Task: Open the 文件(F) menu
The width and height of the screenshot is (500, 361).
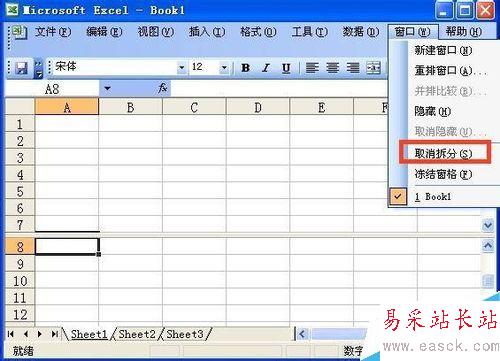Action: [x=53, y=32]
